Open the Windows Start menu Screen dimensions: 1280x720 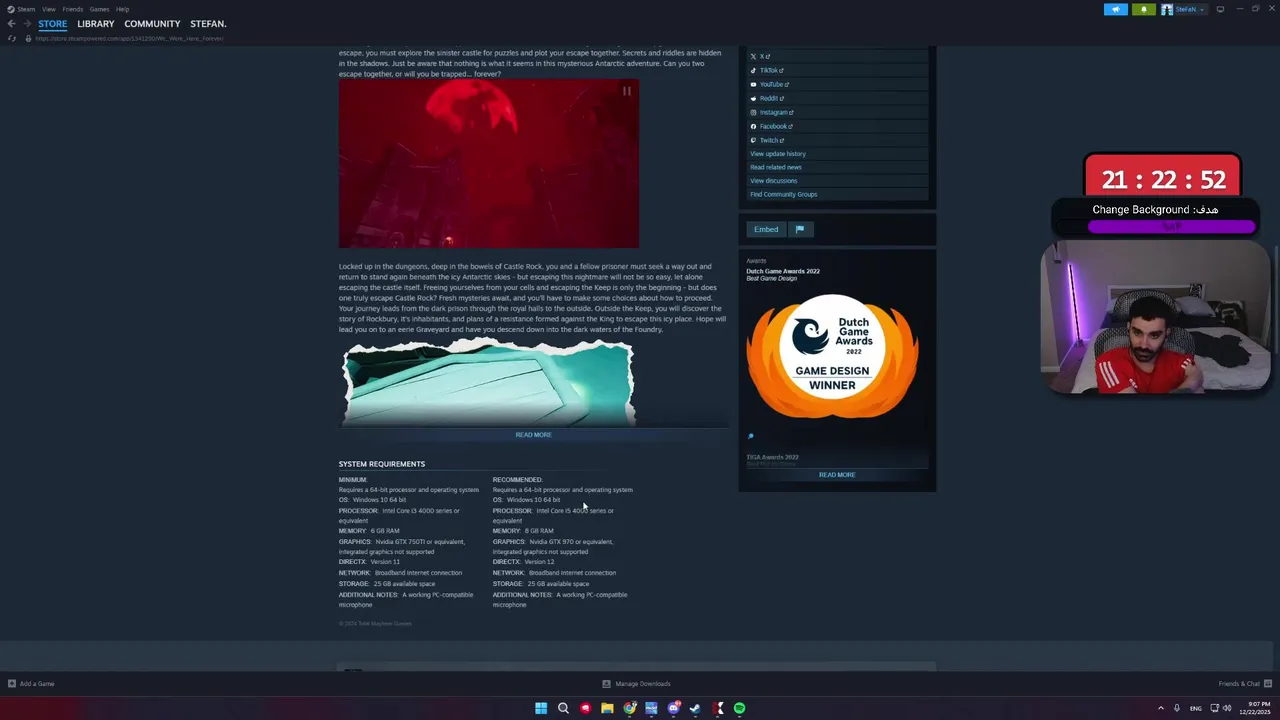[x=541, y=708]
